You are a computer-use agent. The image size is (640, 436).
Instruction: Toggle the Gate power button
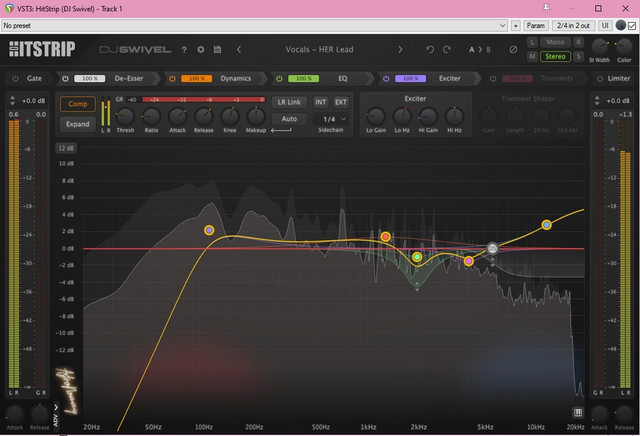[x=16, y=78]
